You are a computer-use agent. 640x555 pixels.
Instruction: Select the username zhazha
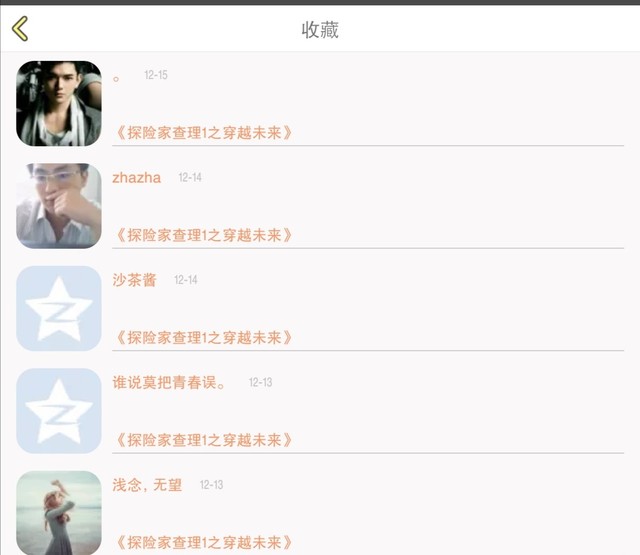[x=136, y=178]
